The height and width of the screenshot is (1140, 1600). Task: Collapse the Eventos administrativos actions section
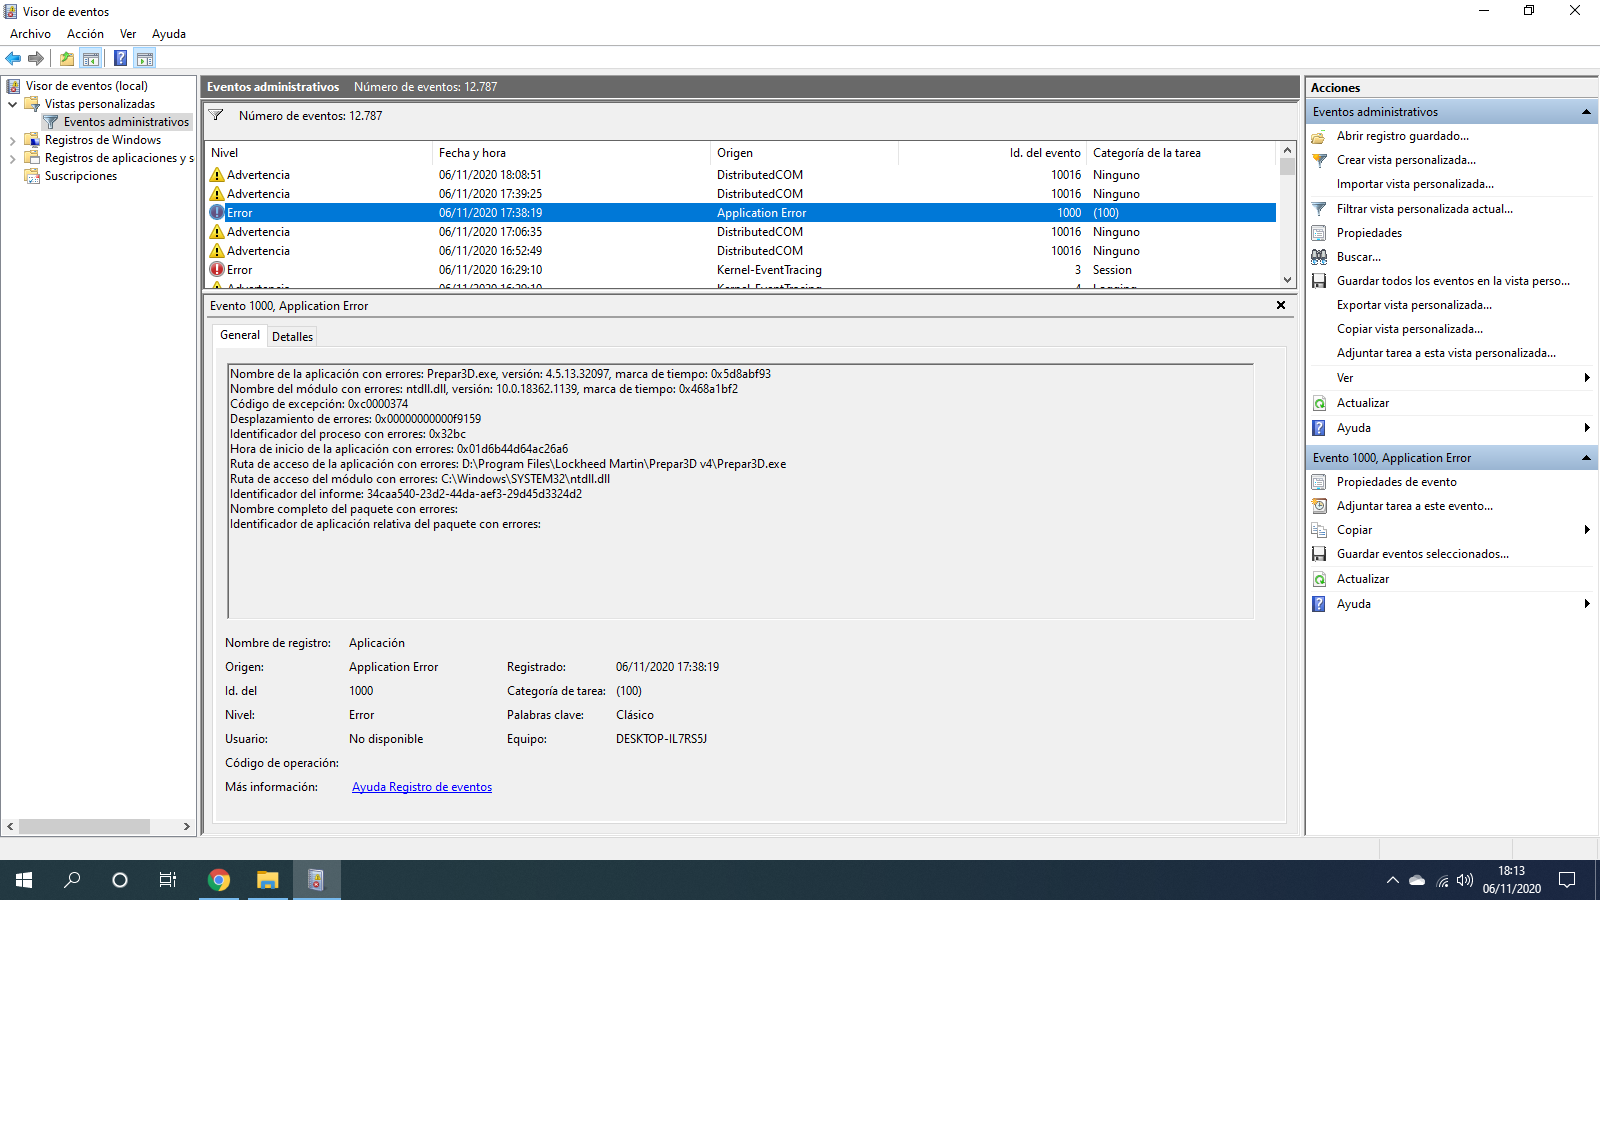1586,112
